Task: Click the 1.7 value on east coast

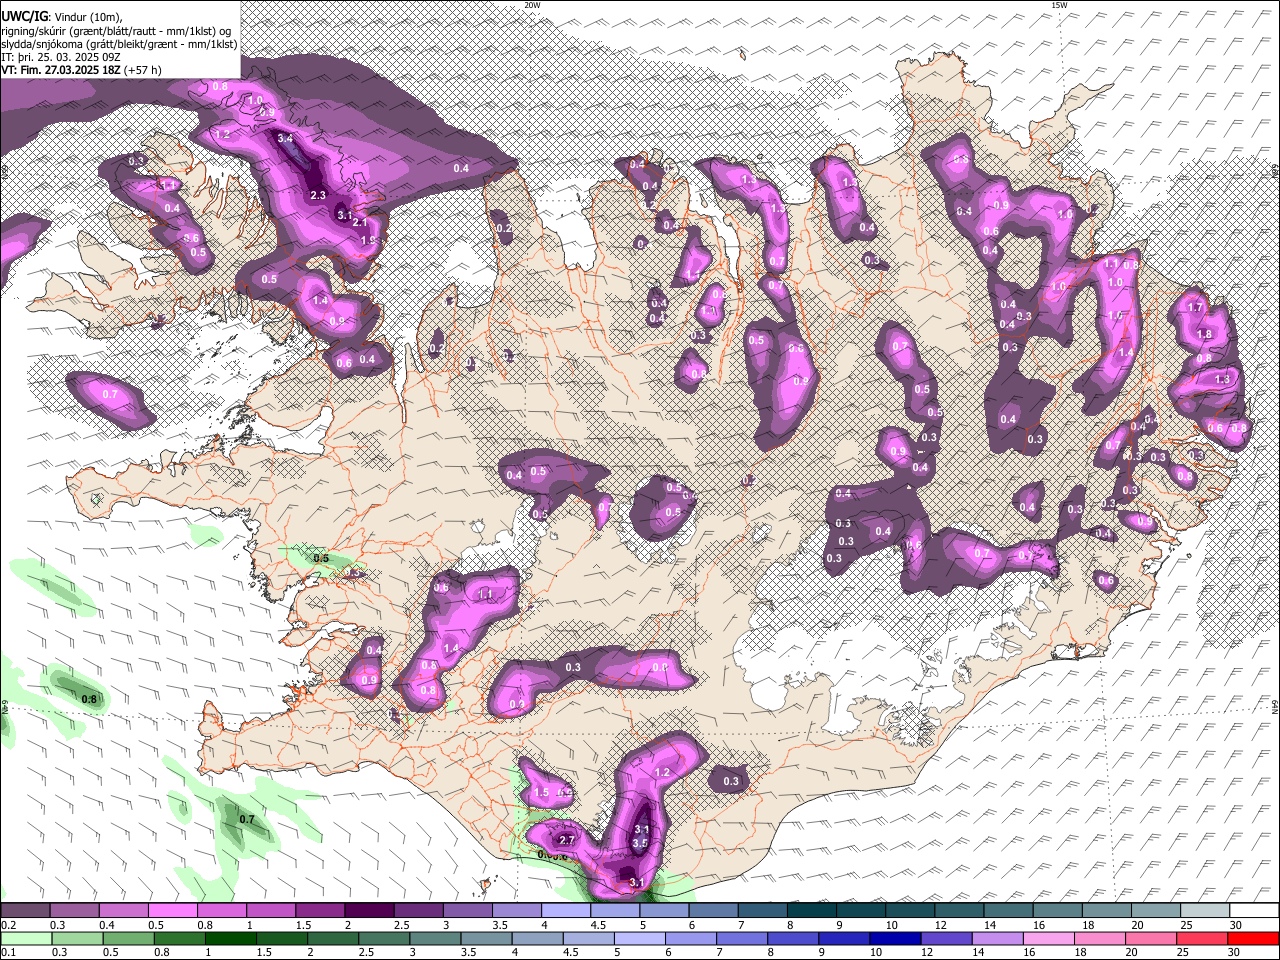Action: pos(1195,308)
